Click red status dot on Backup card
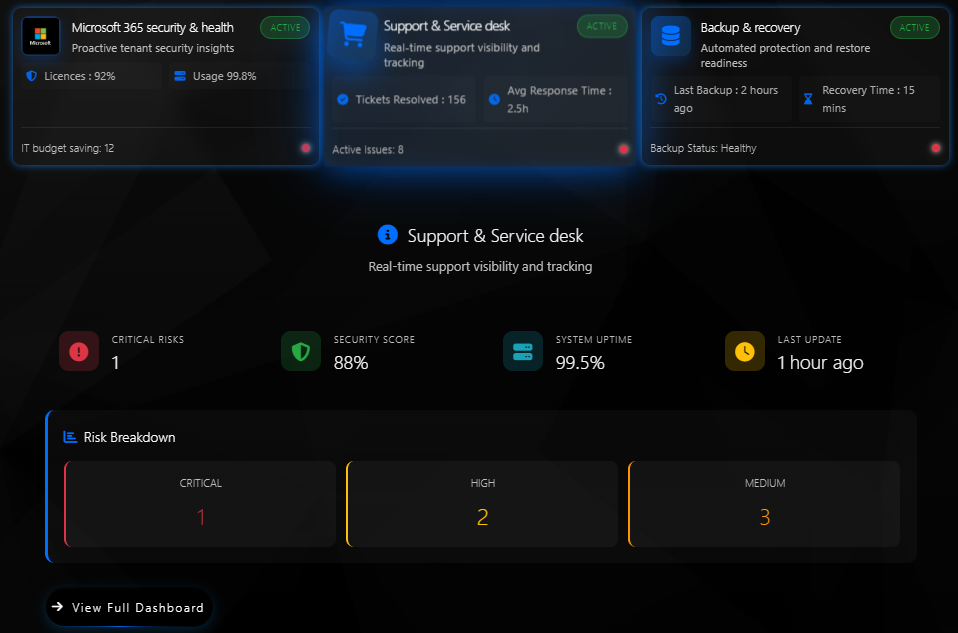Image resolution: width=958 pixels, height=633 pixels. tap(935, 148)
